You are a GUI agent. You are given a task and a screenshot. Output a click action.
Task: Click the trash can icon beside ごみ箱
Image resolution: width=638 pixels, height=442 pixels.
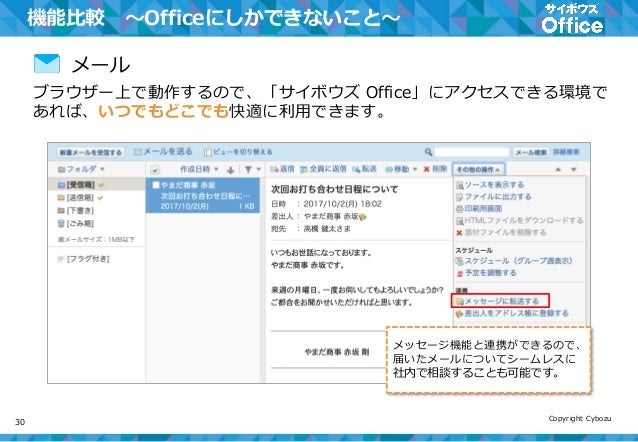click(61, 223)
